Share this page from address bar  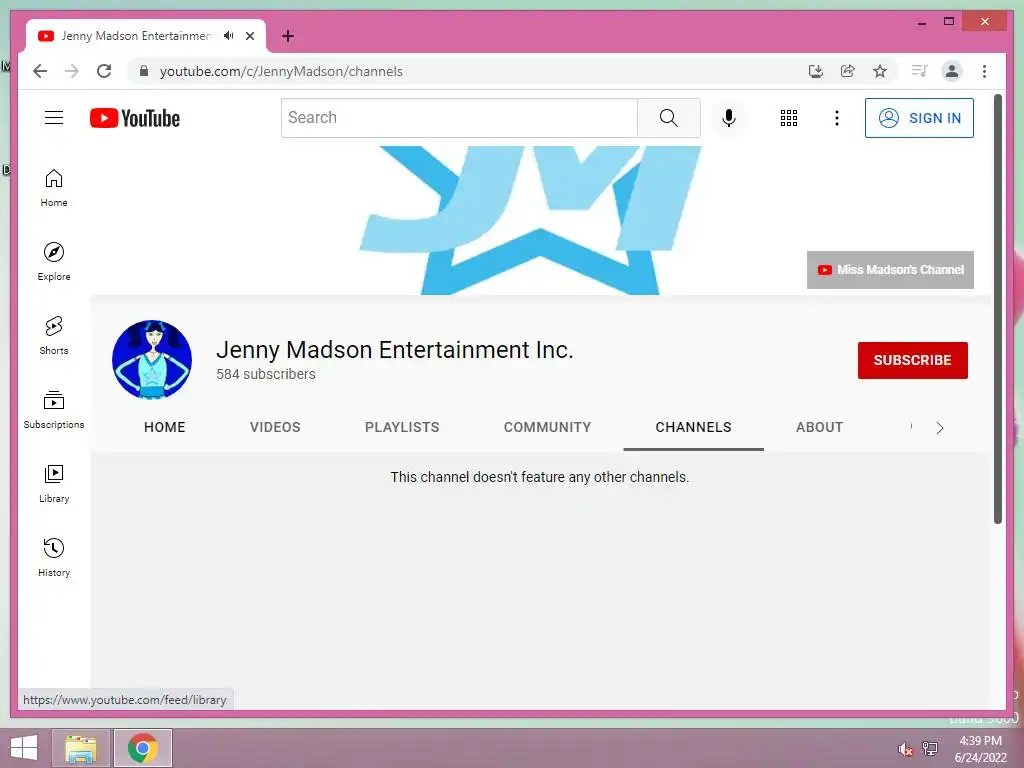tap(848, 71)
